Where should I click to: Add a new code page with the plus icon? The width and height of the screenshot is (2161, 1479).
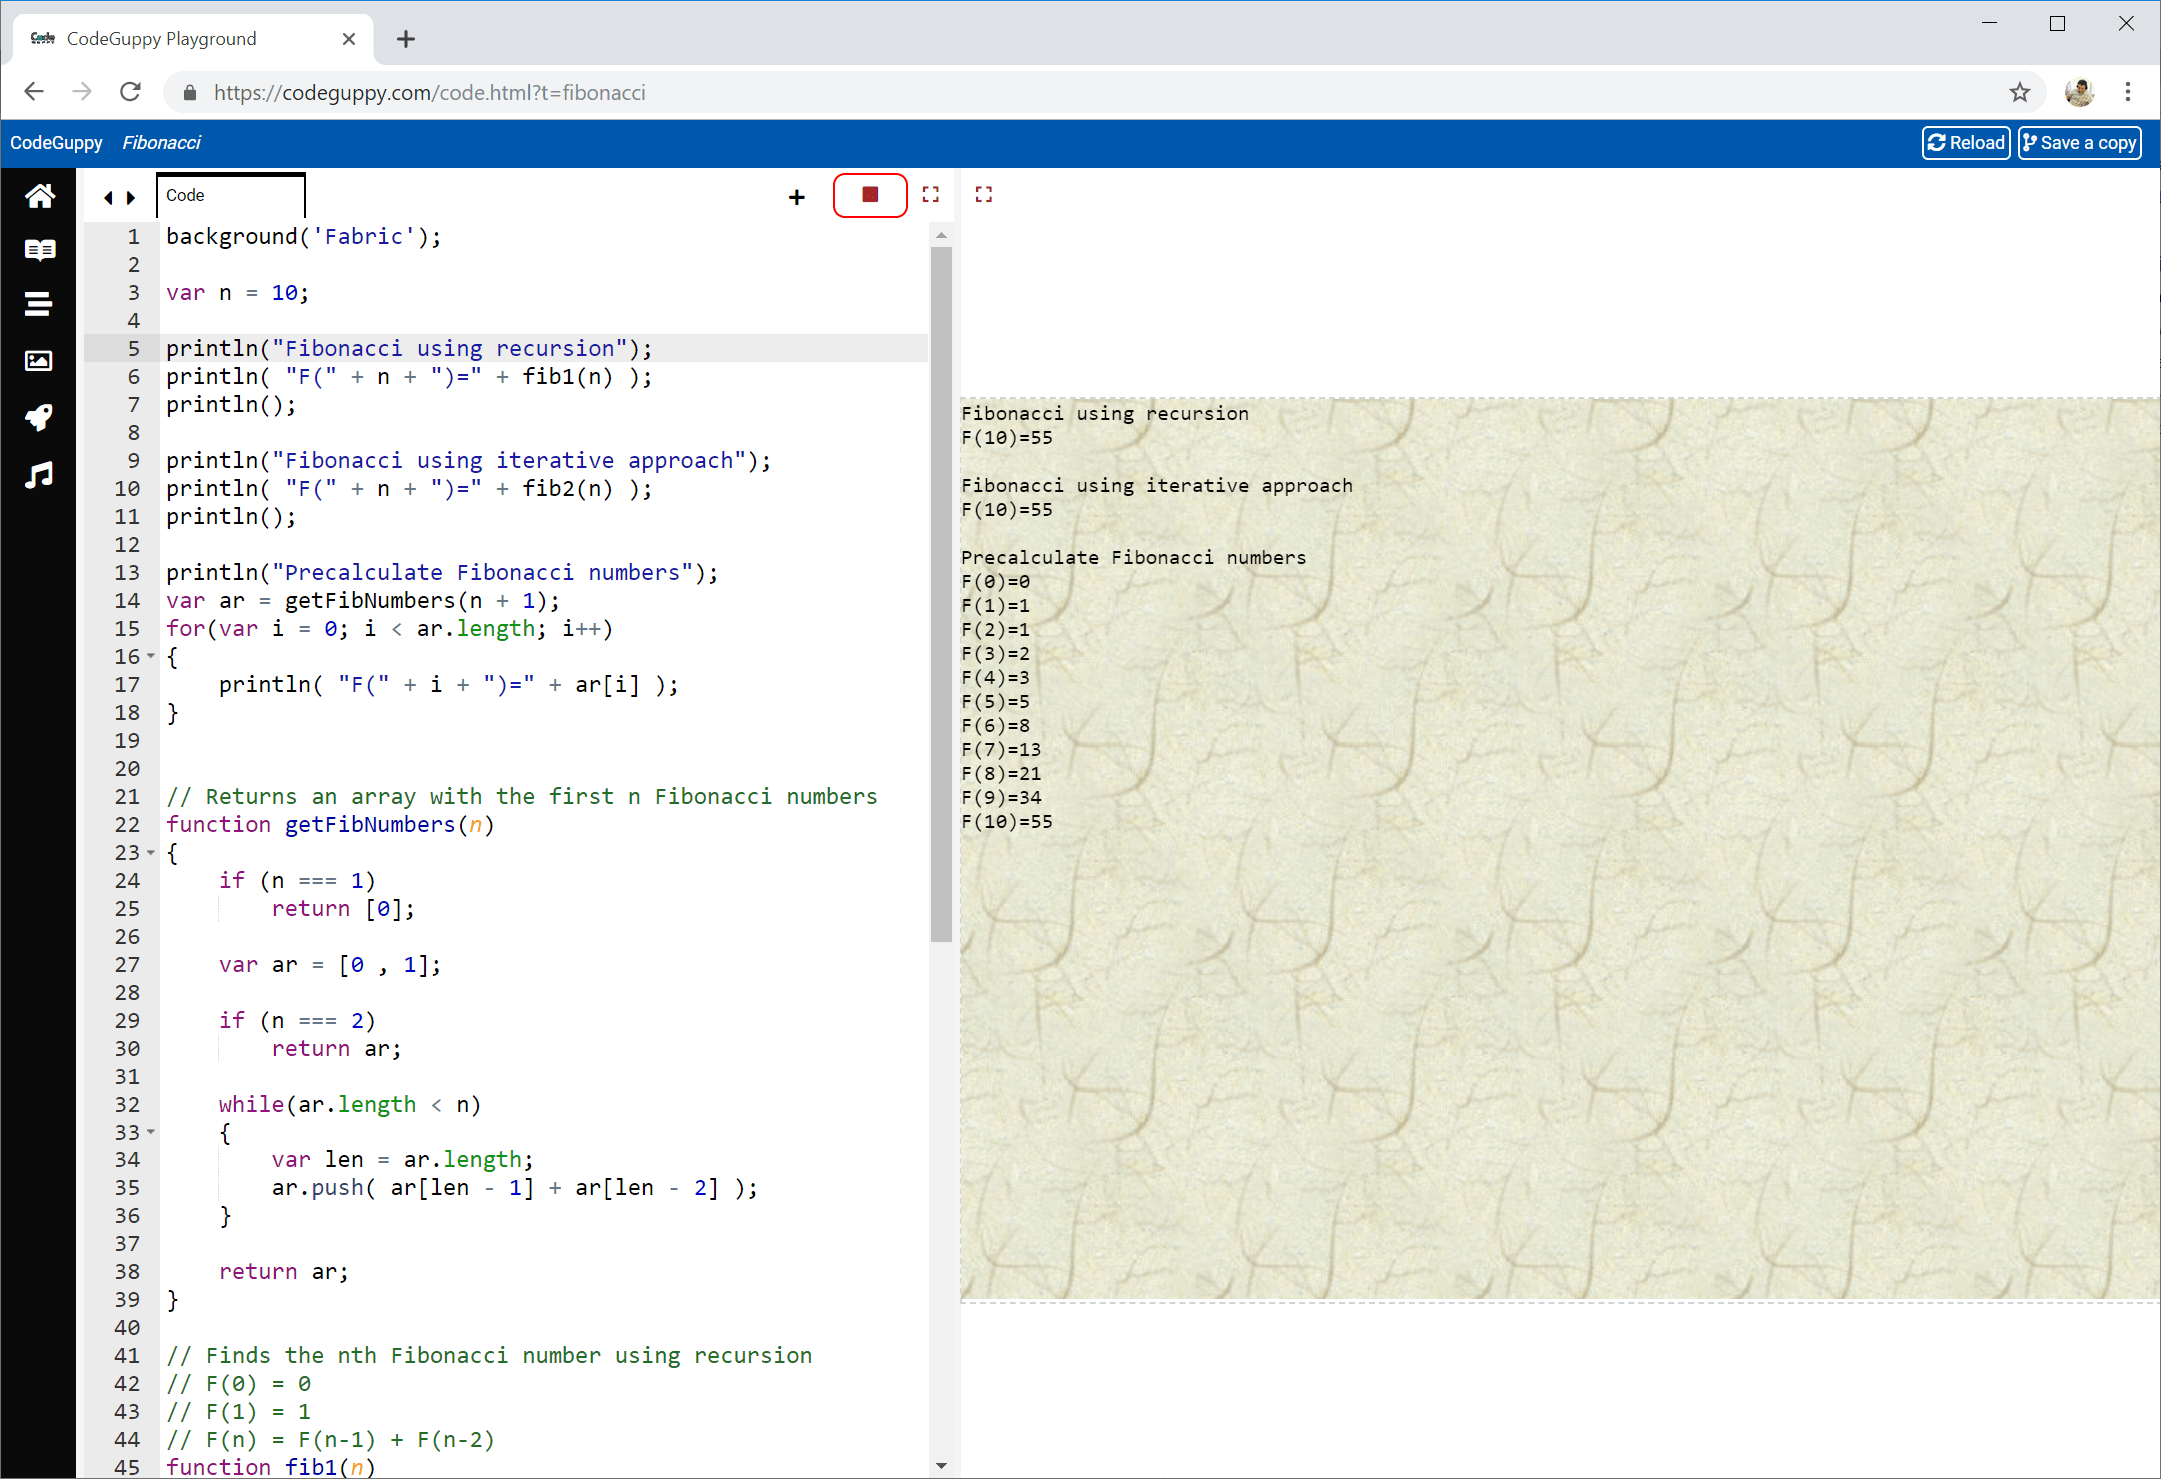click(796, 197)
